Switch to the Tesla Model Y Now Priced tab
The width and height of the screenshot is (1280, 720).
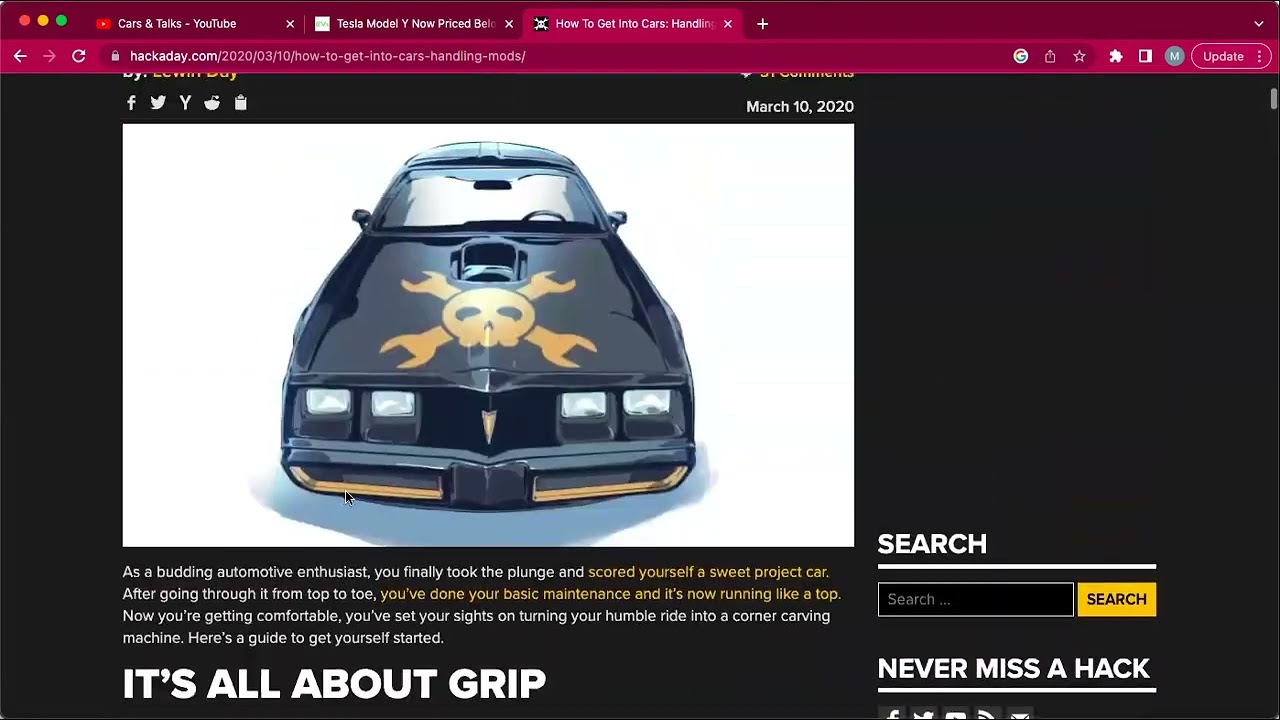(416, 23)
